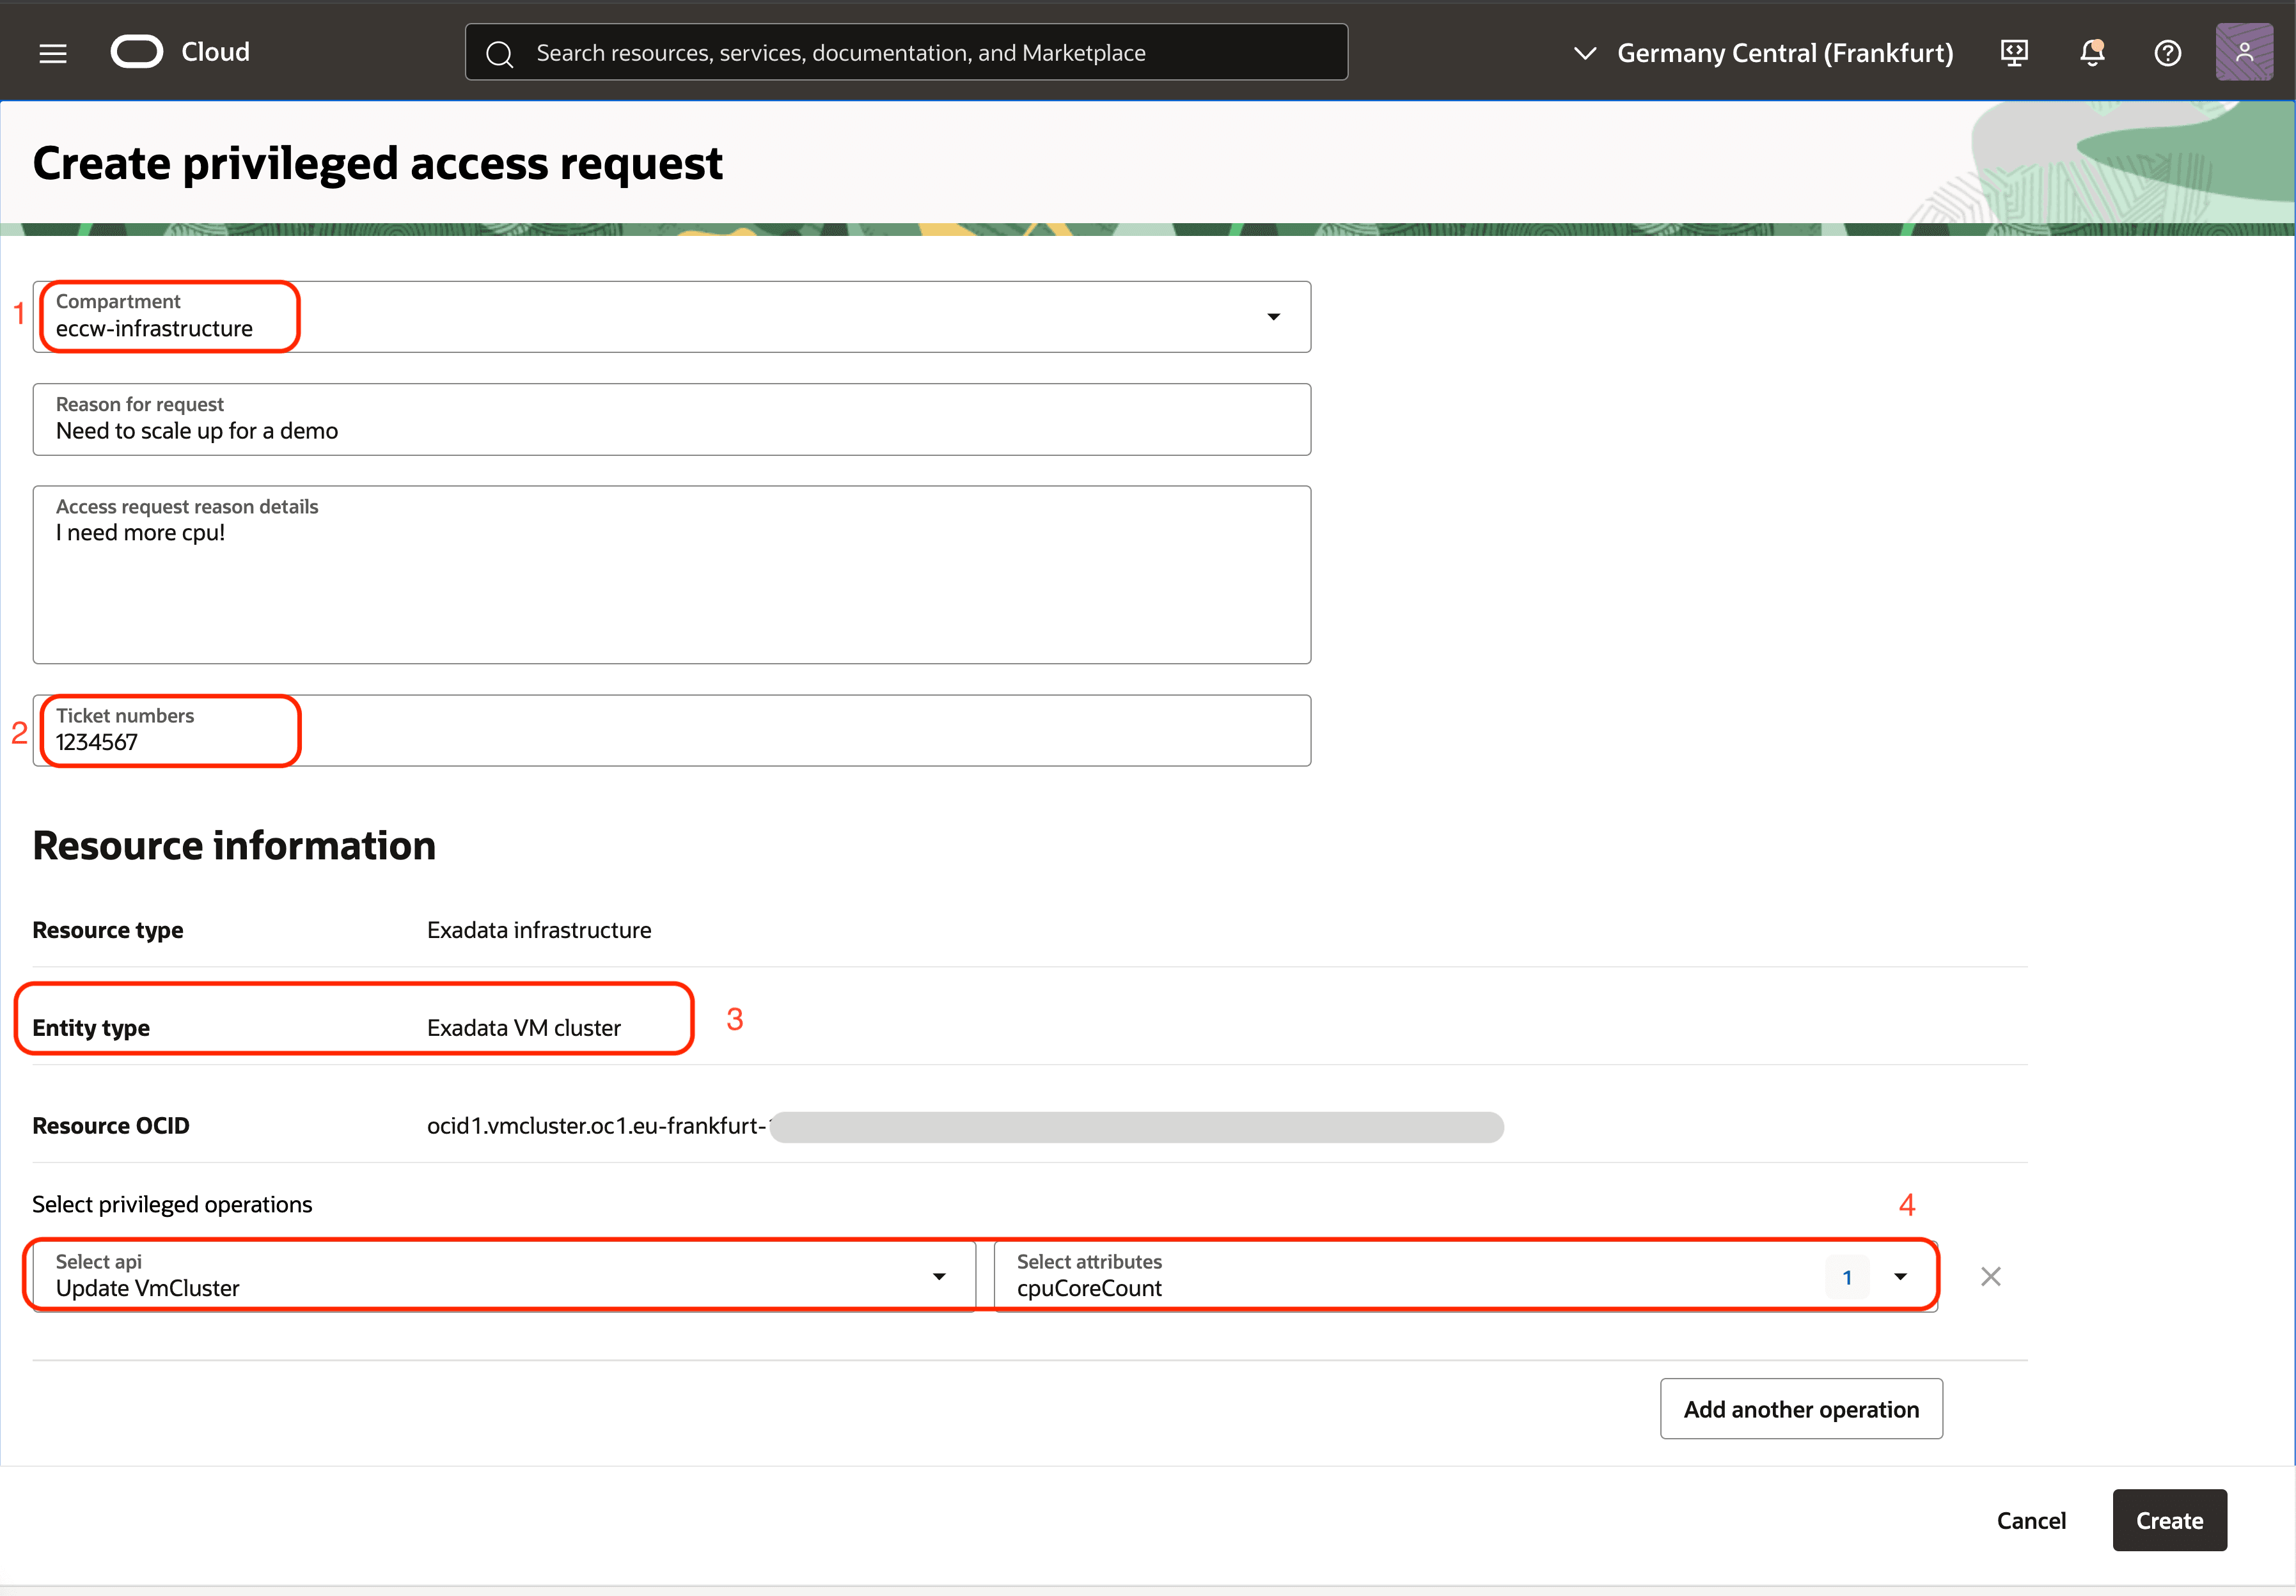Expand the Select attributes dropdown

tap(1901, 1276)
